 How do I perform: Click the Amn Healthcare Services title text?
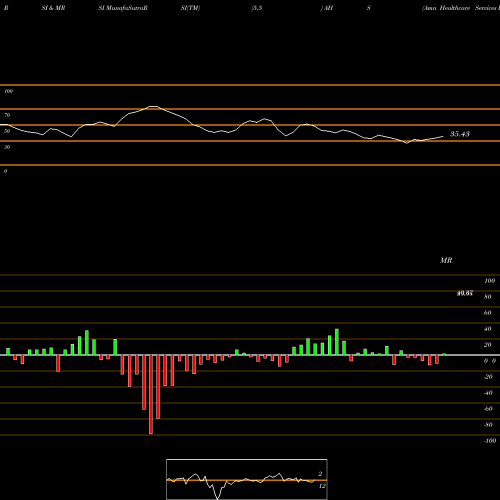coord(461,8)
